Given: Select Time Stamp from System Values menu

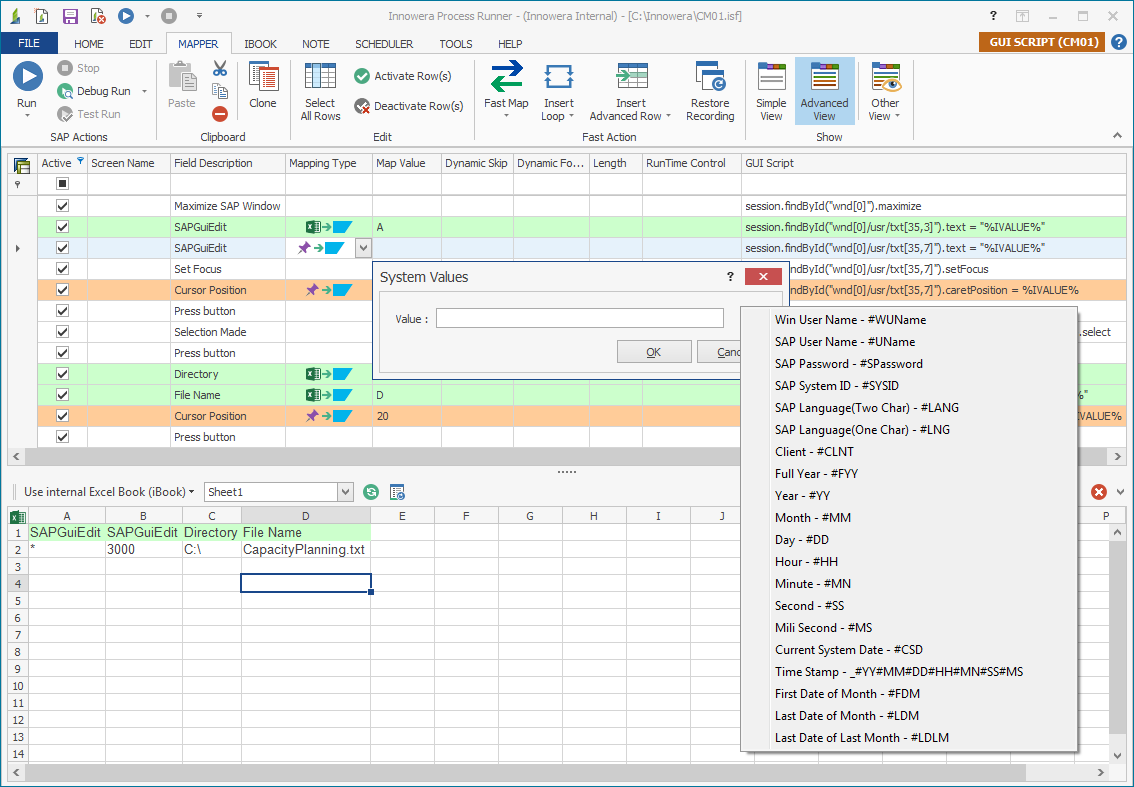Looking at the screenshot, I should 899,671.
